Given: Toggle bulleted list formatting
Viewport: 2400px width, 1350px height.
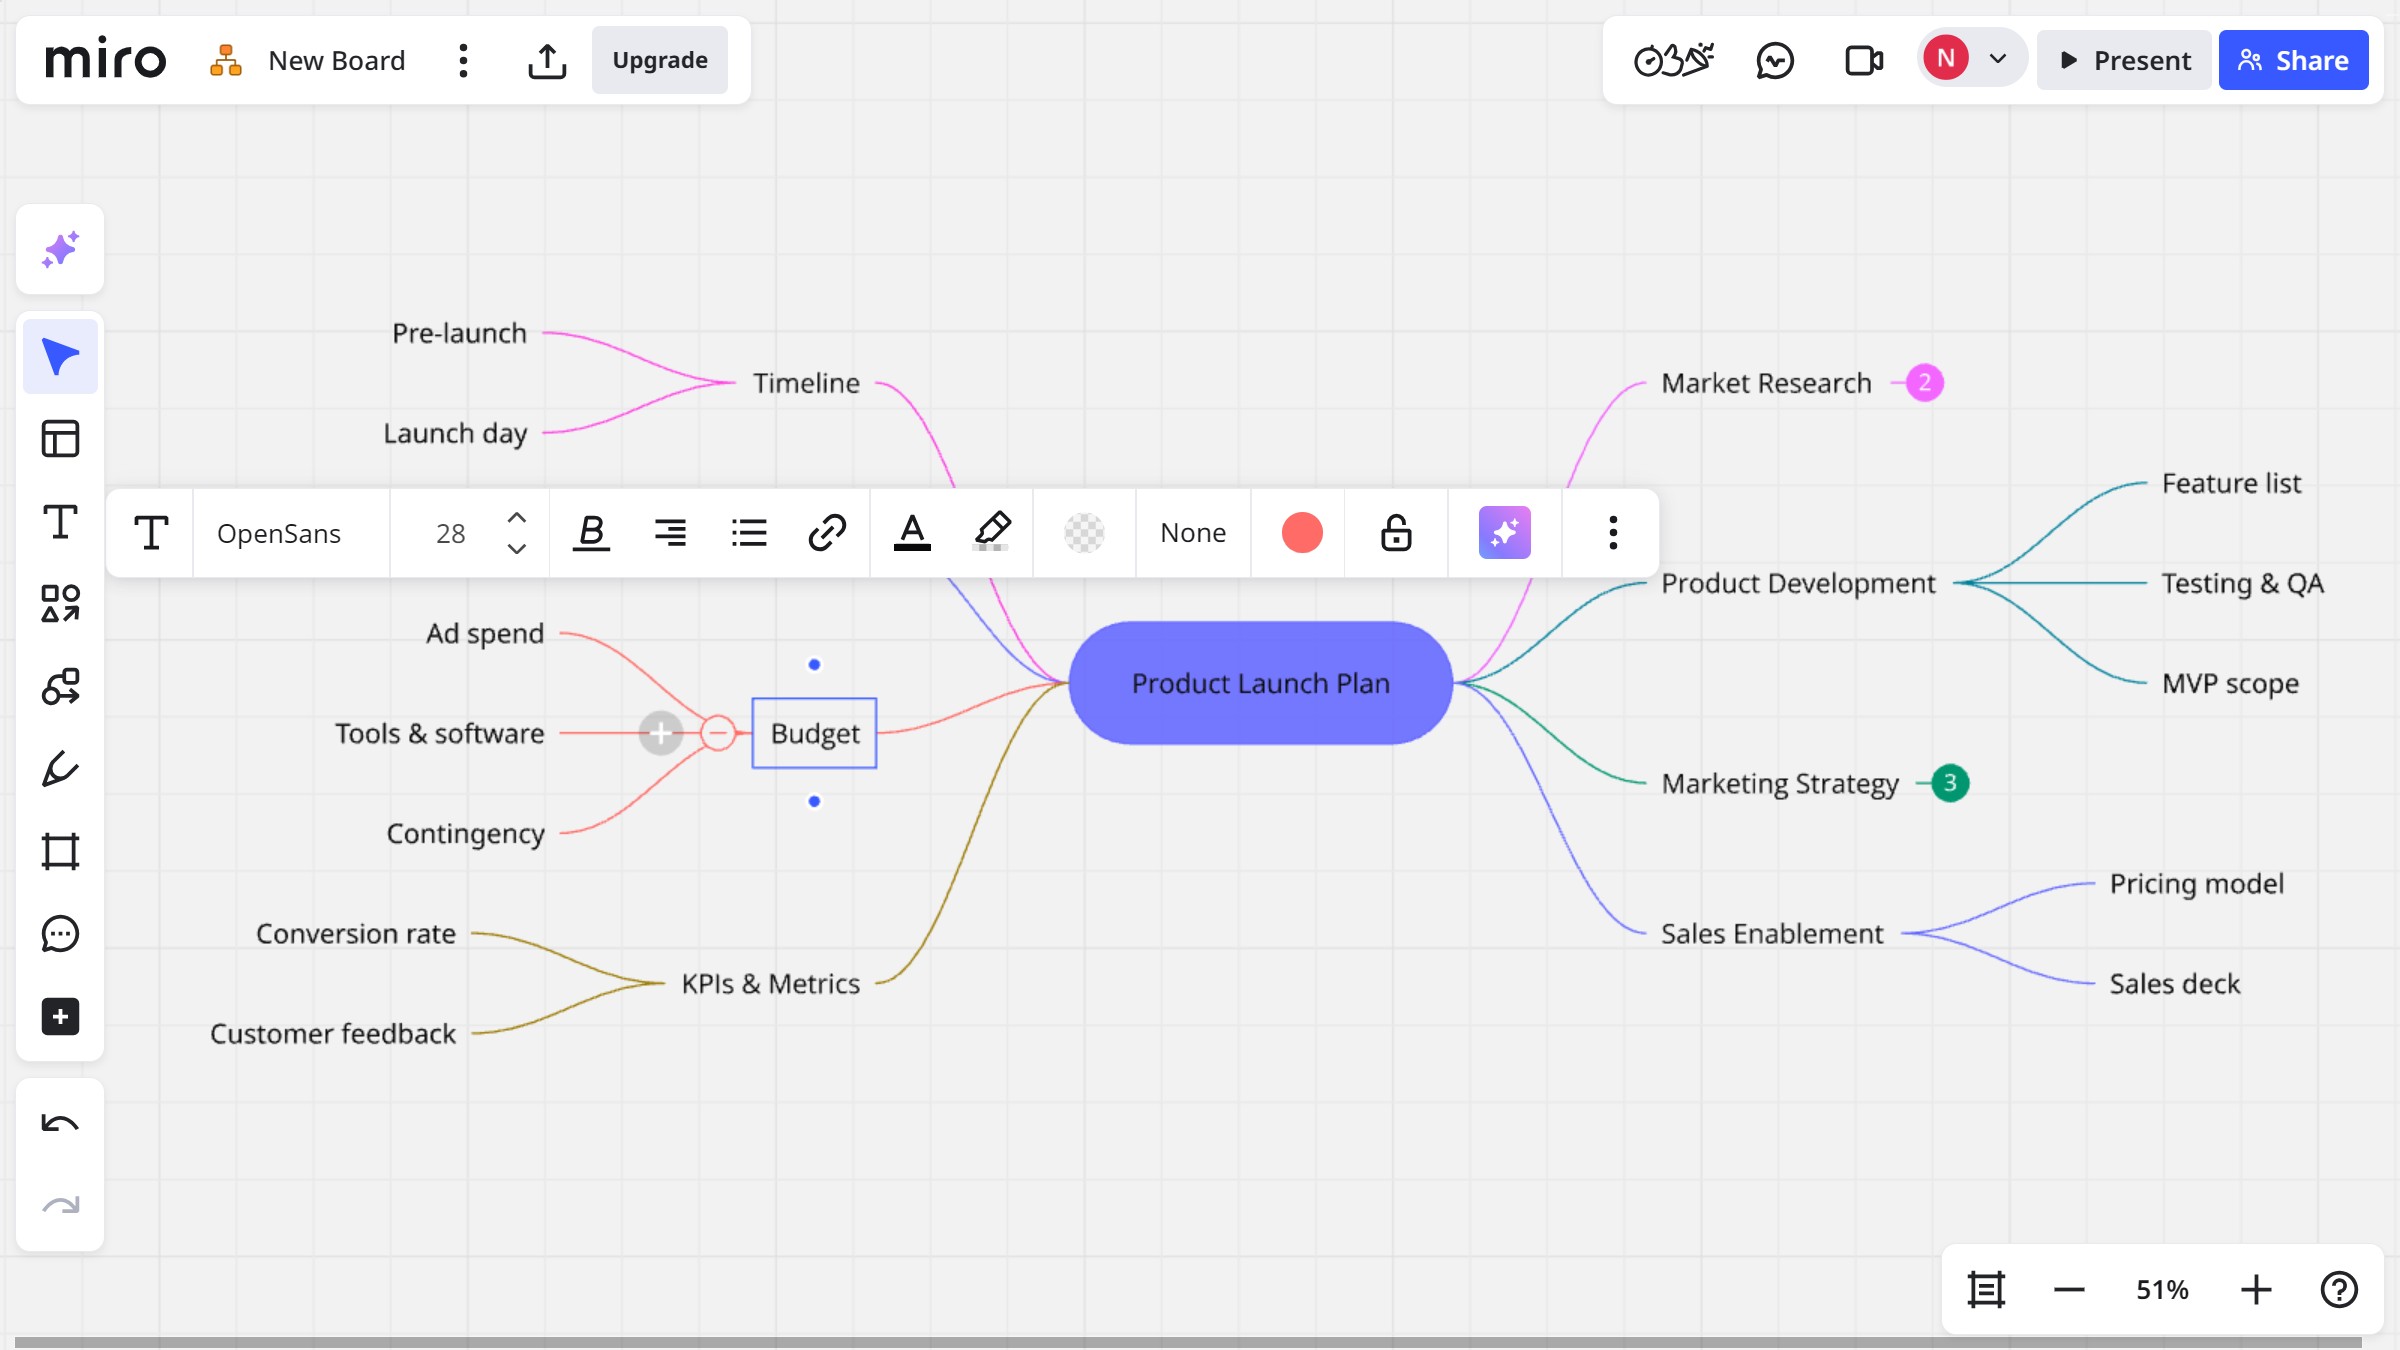Looking at the screenshot, I should point(749,533).
